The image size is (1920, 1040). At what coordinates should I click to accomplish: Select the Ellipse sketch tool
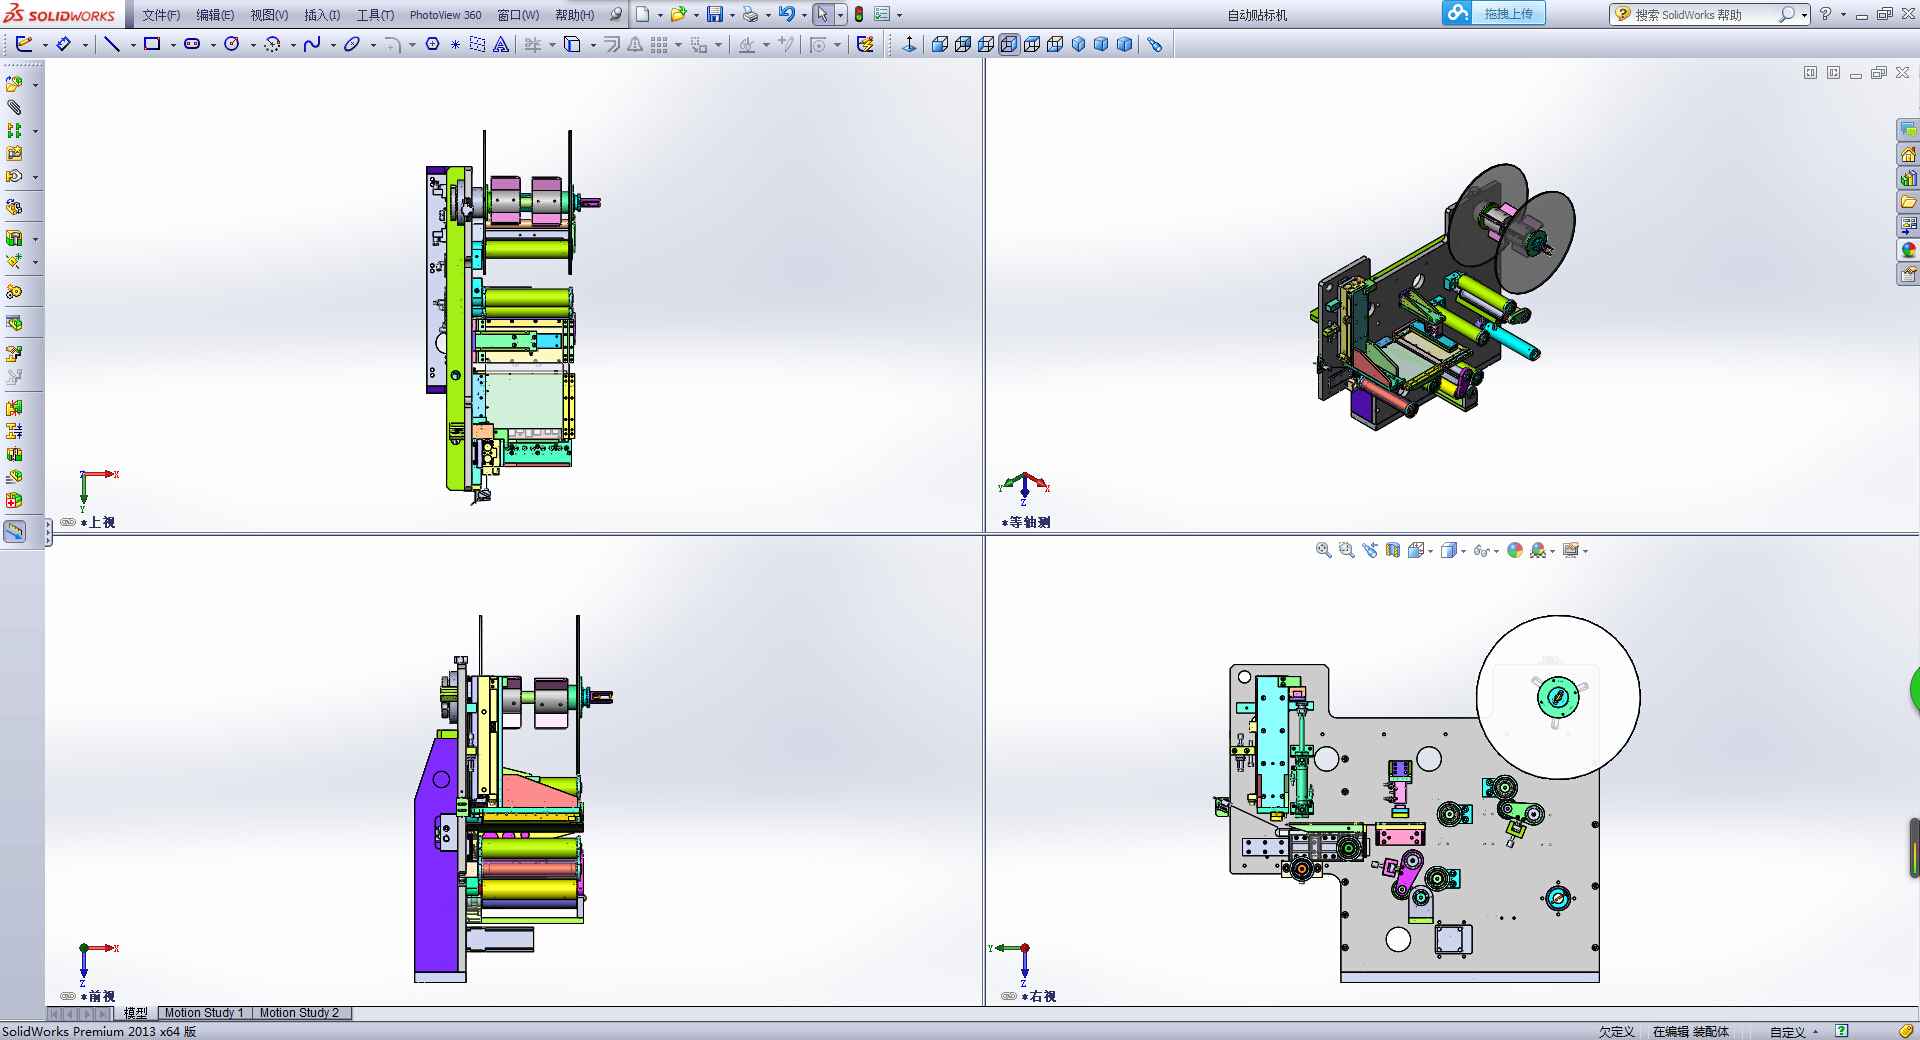point(352,44)
